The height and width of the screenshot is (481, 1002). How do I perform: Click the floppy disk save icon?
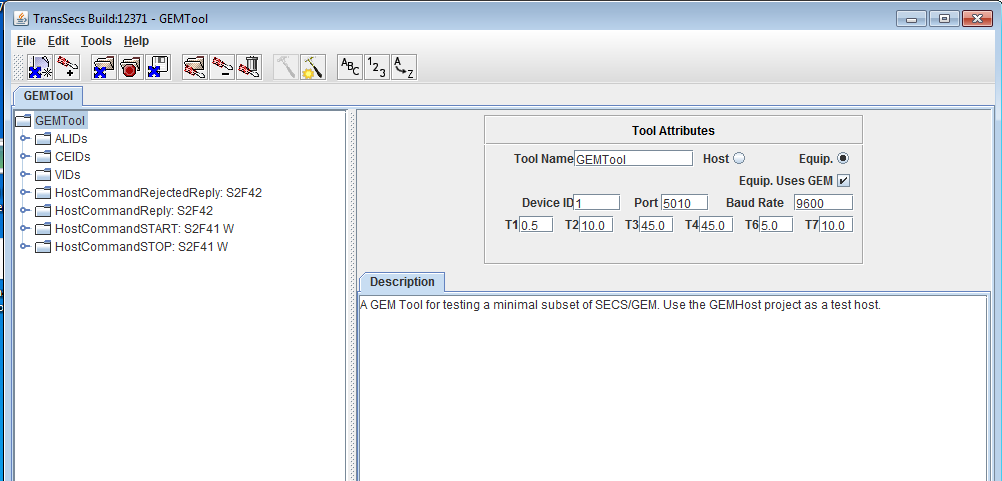[158, 67]
